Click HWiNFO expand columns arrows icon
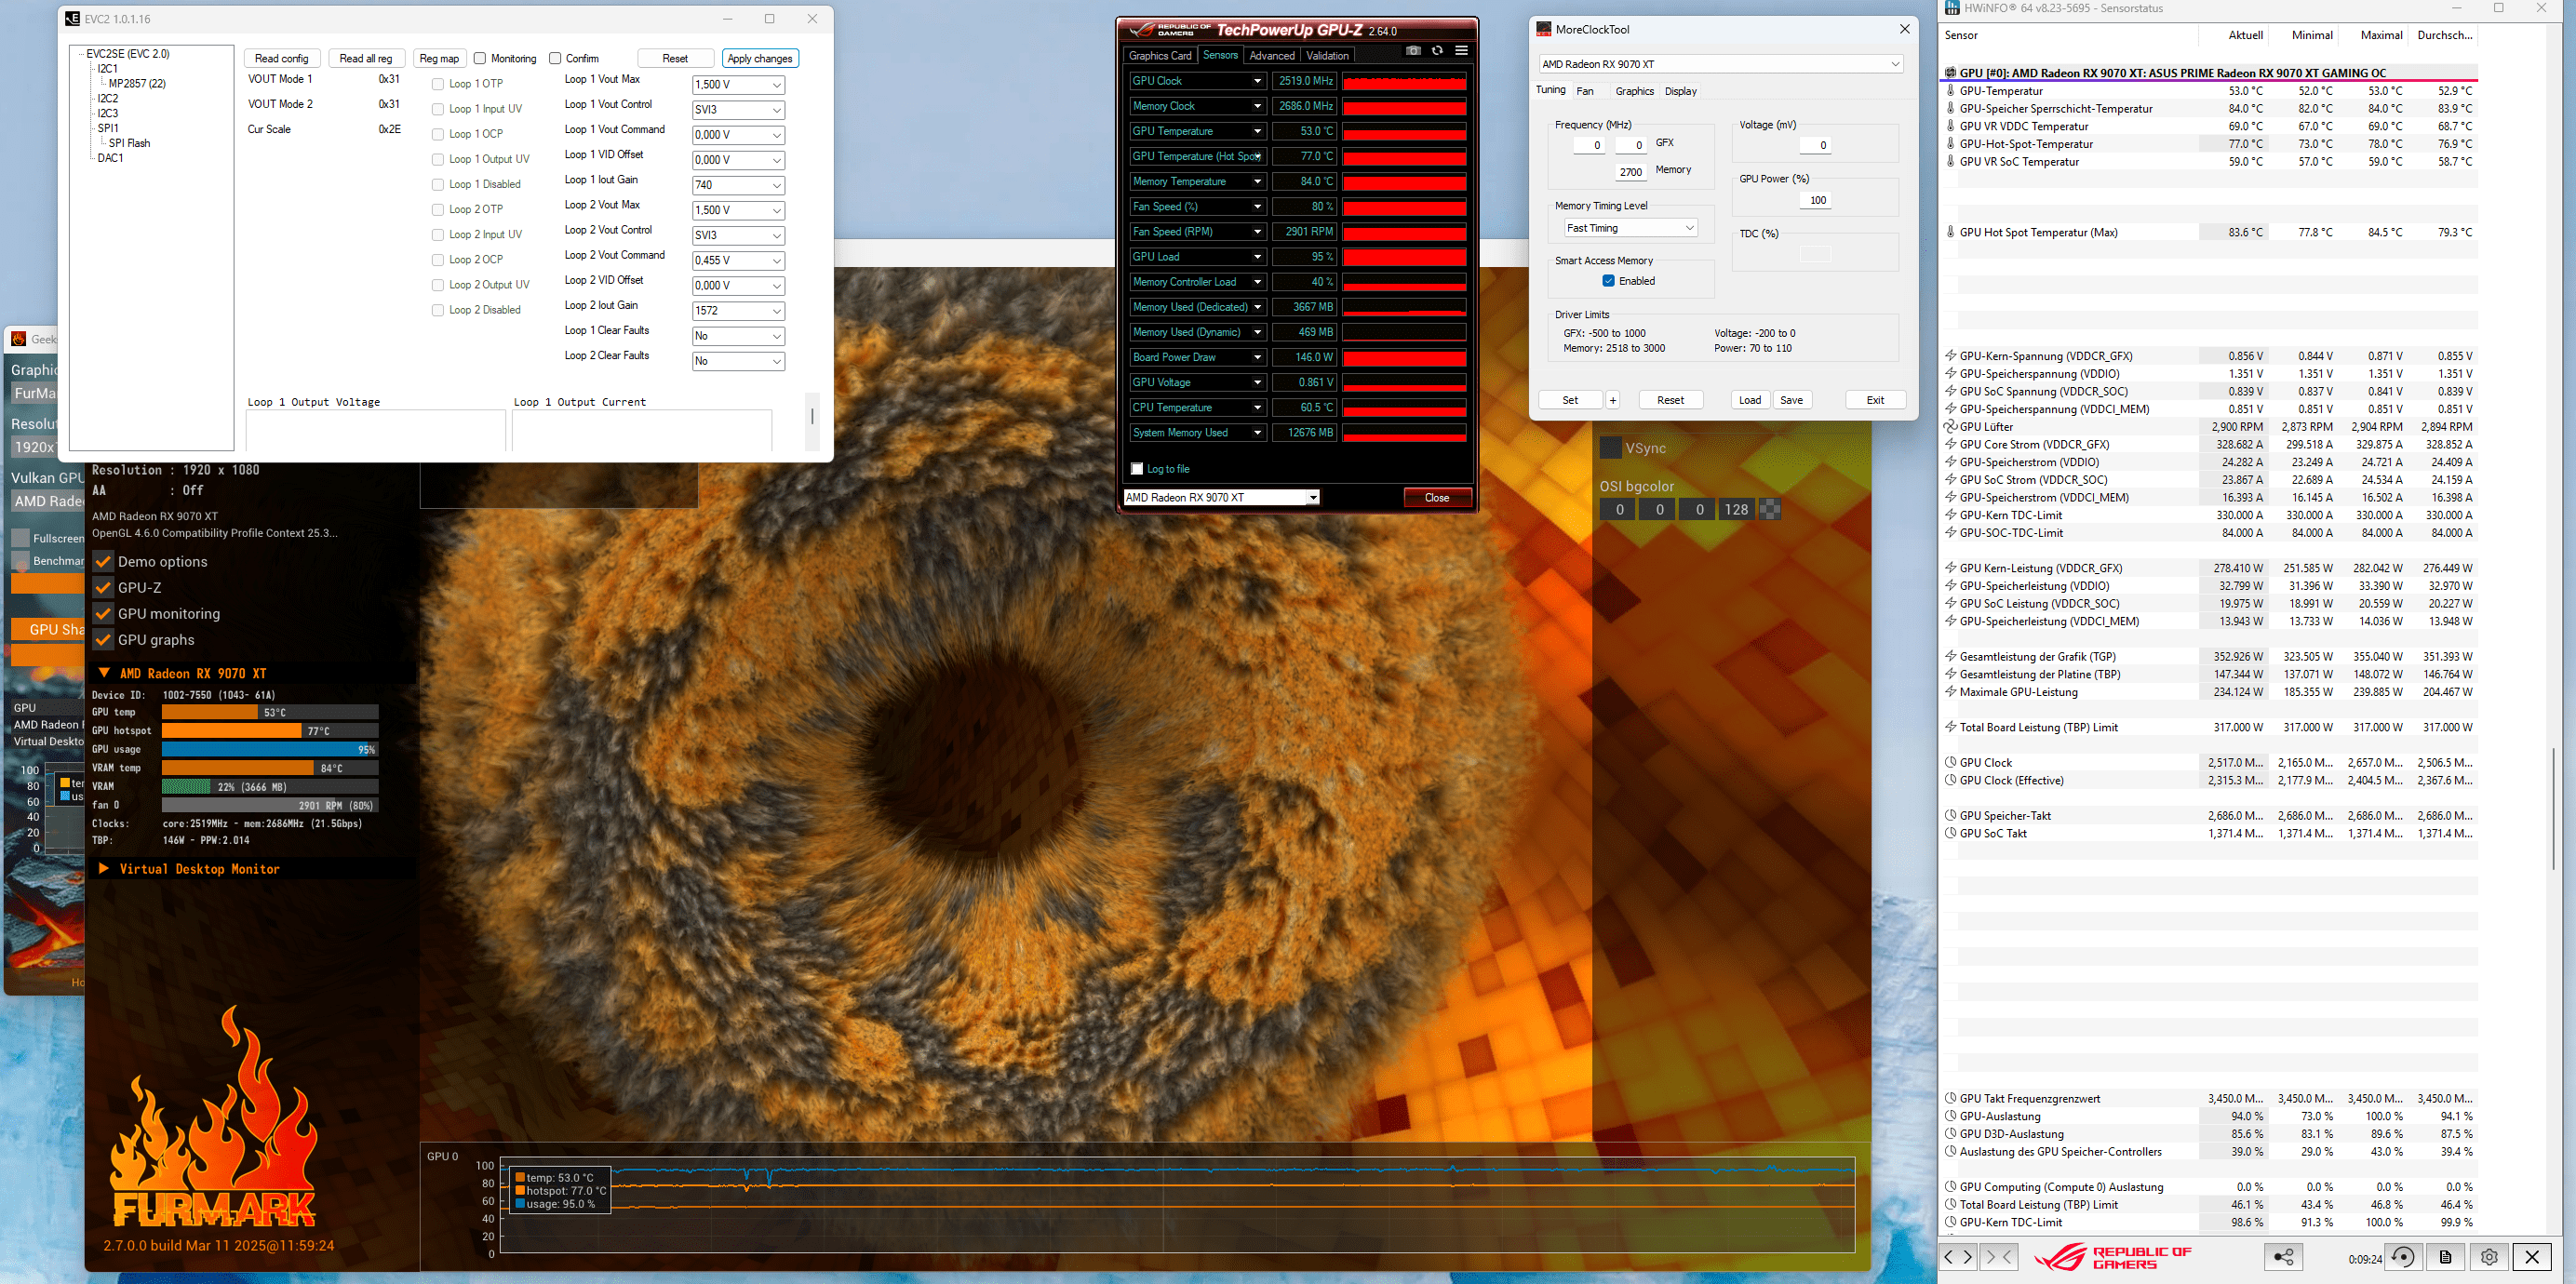Image resolution: width=2576 pixels, height=1284 pixels. [x=1958, y=1257]
